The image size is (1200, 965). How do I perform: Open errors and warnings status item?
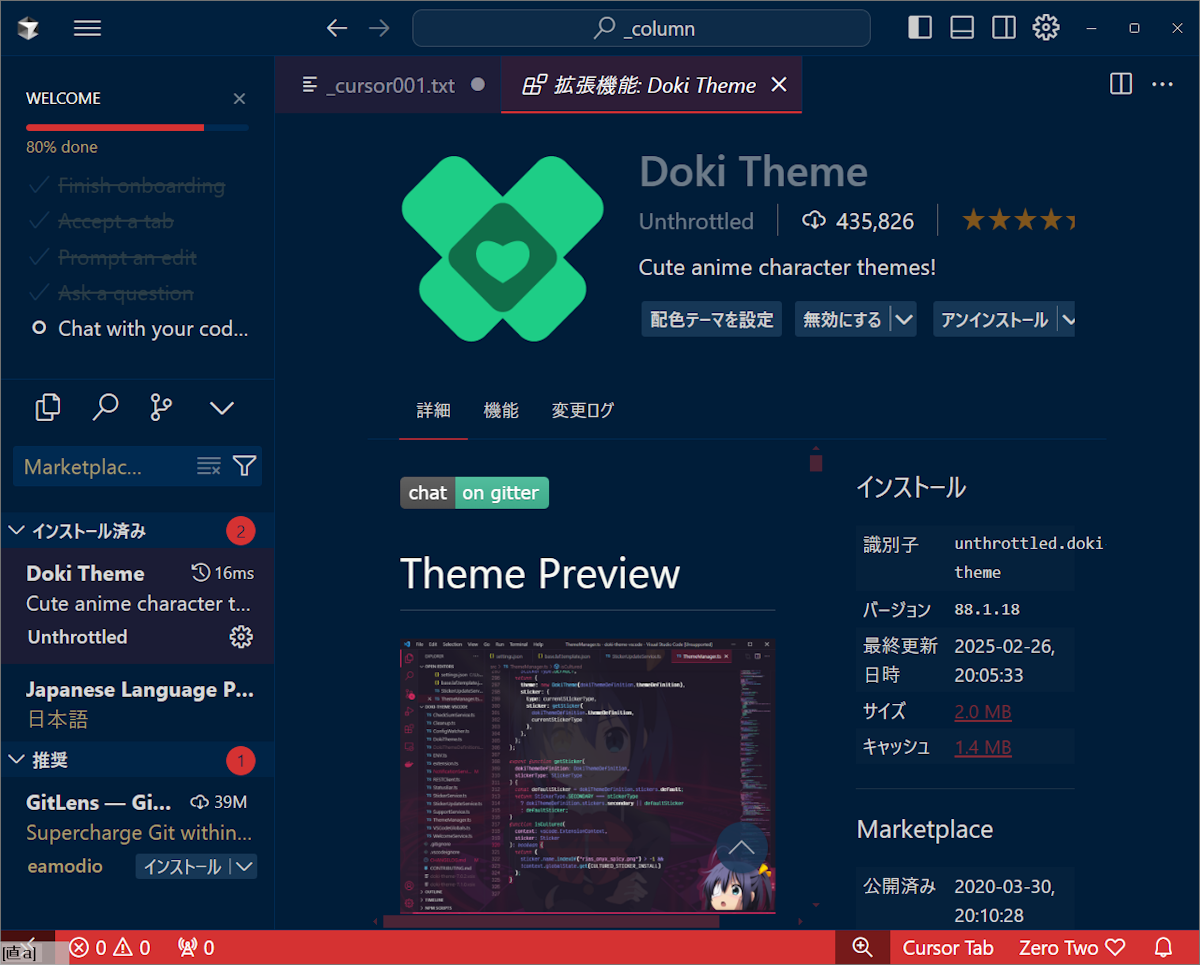click(110, 947)
